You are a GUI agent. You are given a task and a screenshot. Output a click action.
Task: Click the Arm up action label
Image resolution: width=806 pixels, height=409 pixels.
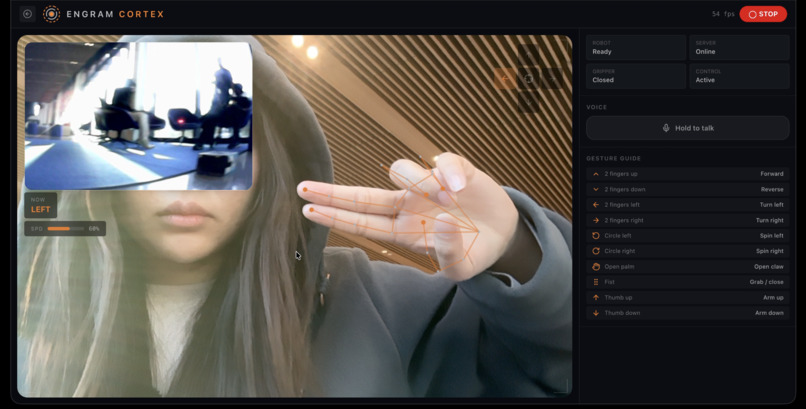click(x=773, y=298)
